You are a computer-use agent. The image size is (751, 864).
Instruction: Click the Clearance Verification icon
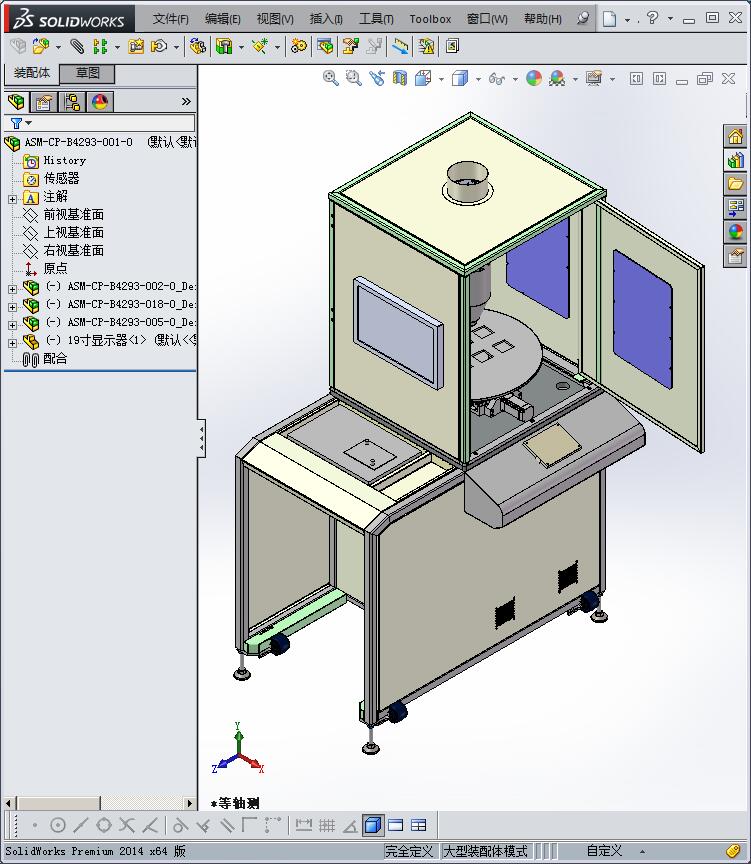pyautogui.click(x=426, y=46)
